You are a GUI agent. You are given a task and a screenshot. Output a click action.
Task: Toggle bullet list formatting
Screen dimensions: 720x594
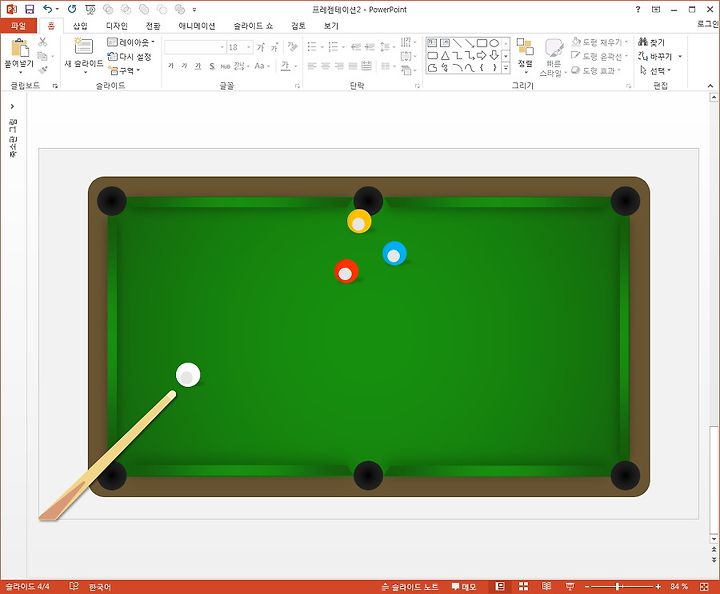pos(312,46)
